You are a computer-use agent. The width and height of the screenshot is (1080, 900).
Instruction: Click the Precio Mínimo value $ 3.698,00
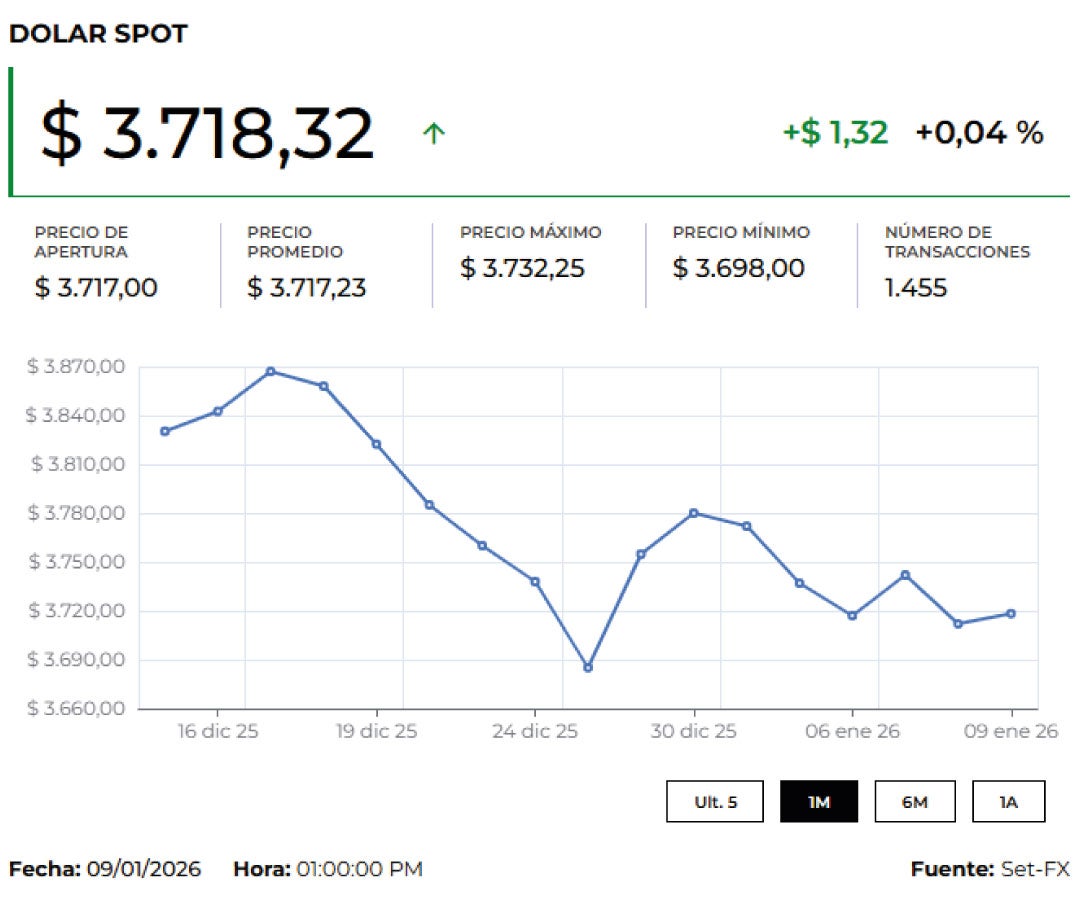pos(738,268)
